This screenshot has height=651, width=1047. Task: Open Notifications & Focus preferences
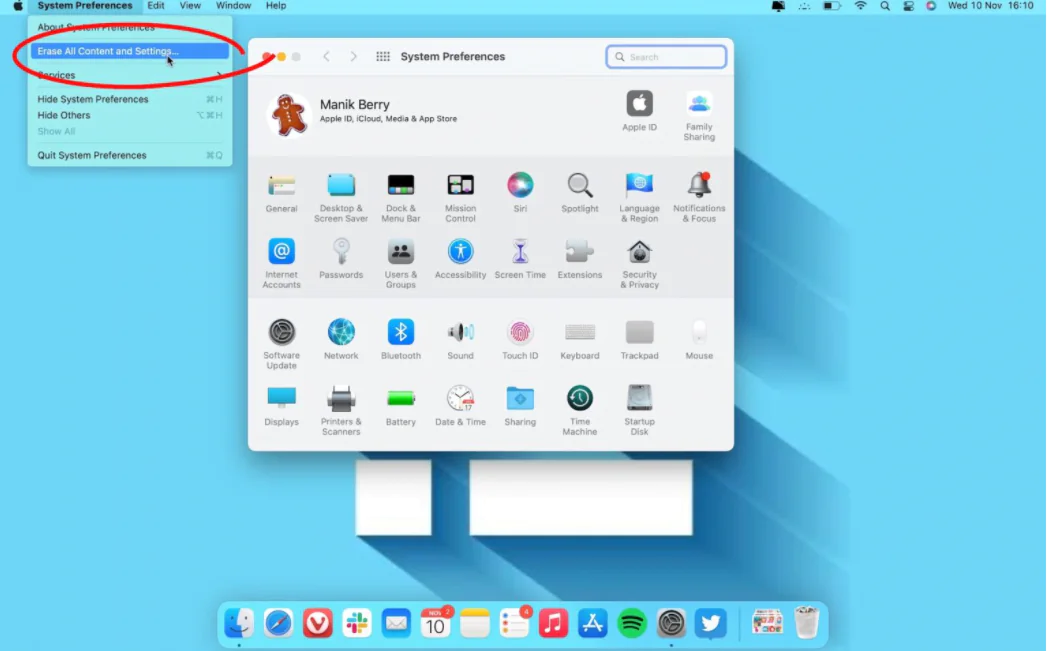pyautogui.click(x=699, y=187)
